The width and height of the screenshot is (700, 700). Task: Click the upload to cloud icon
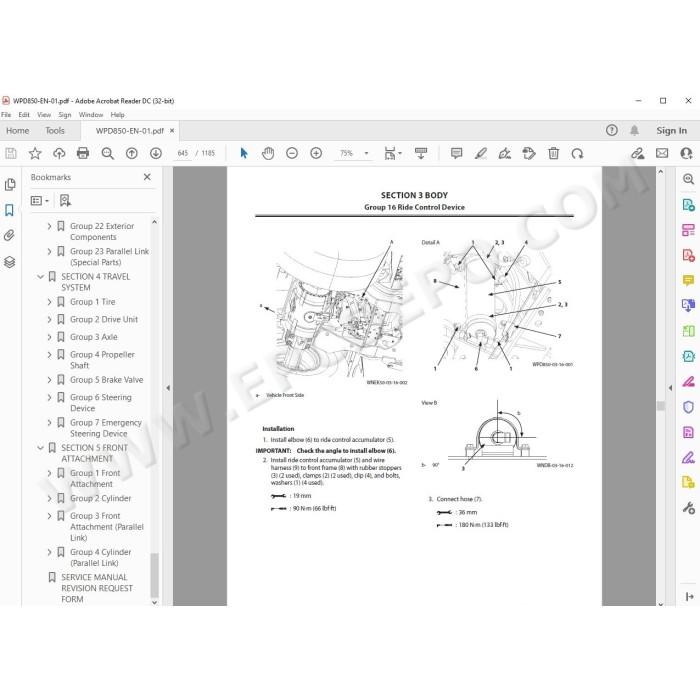[59, 154]
